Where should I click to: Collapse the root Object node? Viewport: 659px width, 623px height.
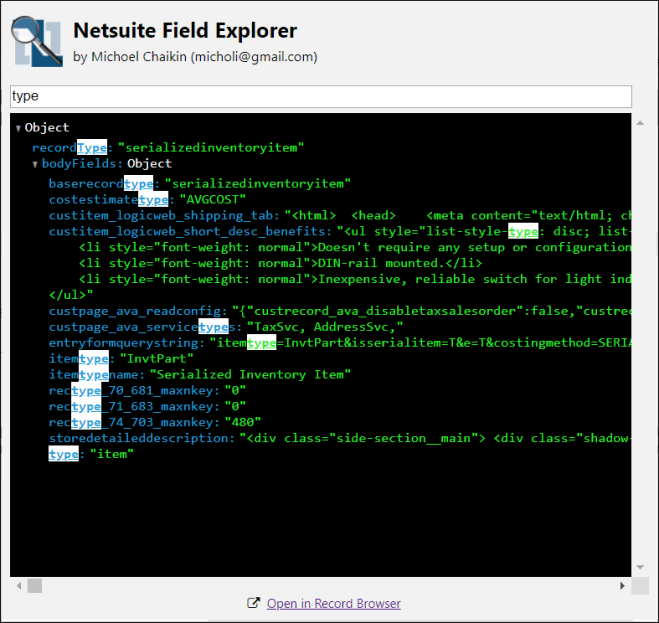pos(18,128)
